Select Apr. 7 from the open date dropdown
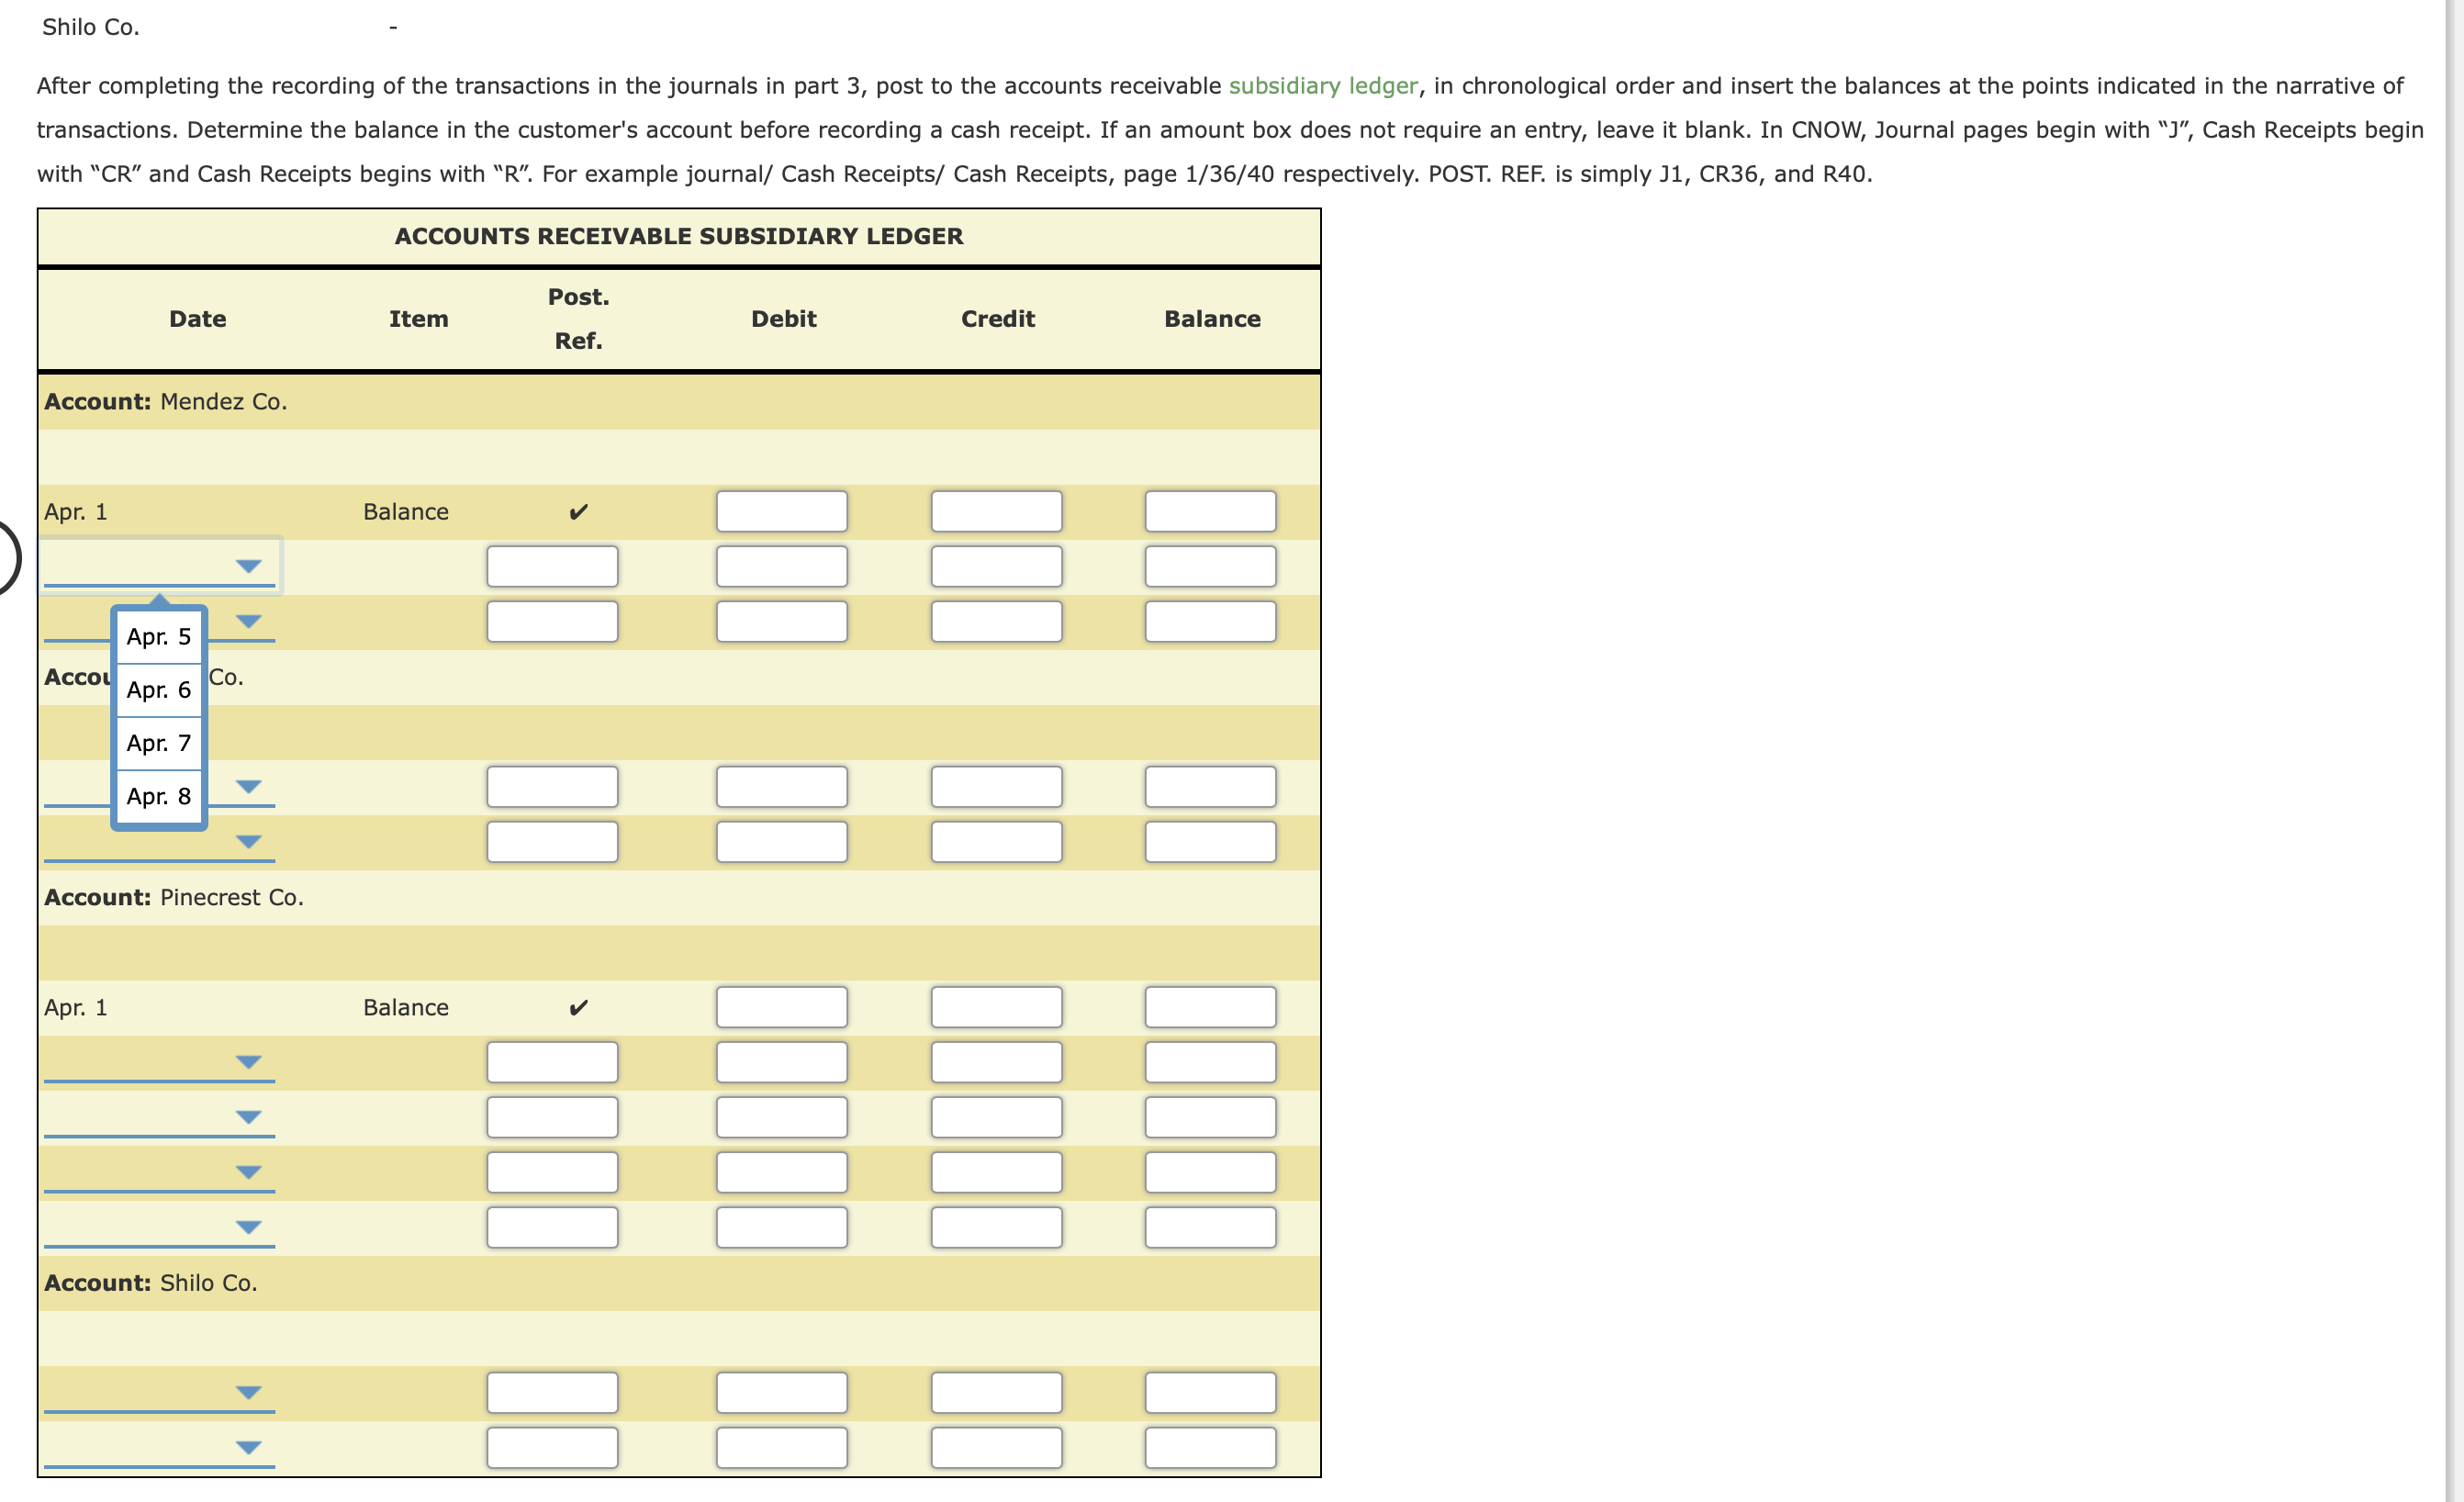 point(158,743)
